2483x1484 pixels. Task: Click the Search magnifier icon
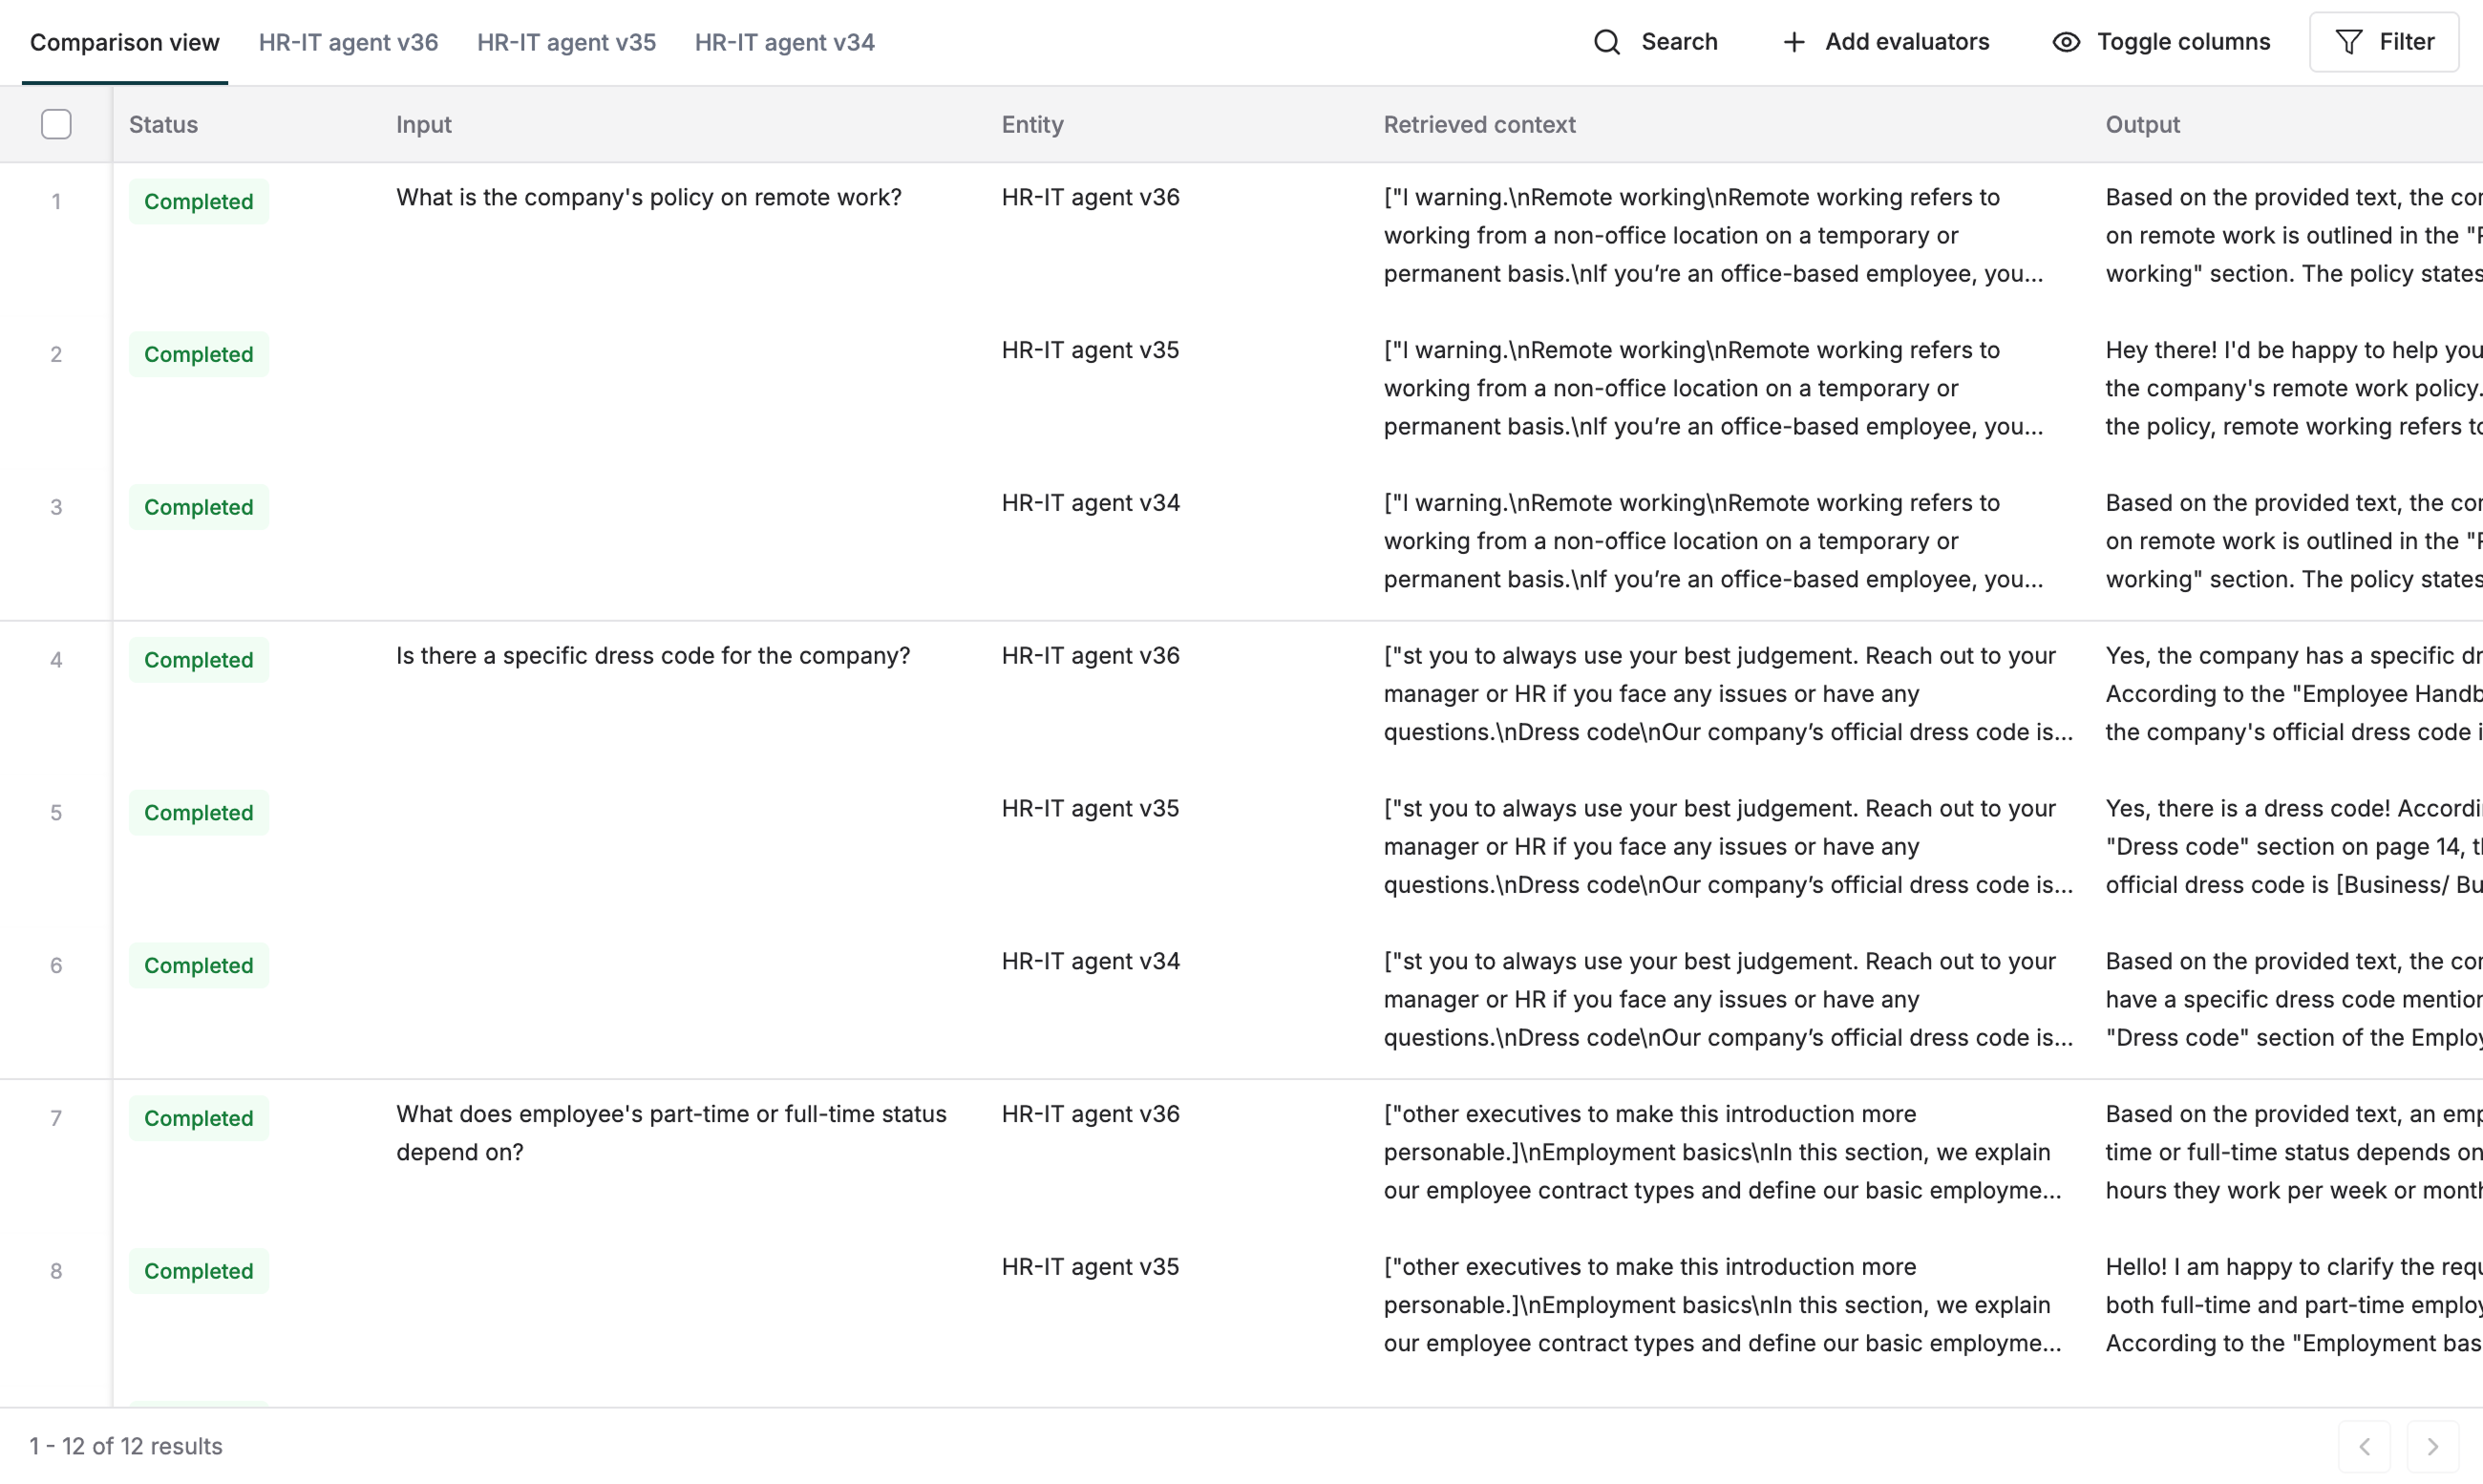tap(1606, 42)
